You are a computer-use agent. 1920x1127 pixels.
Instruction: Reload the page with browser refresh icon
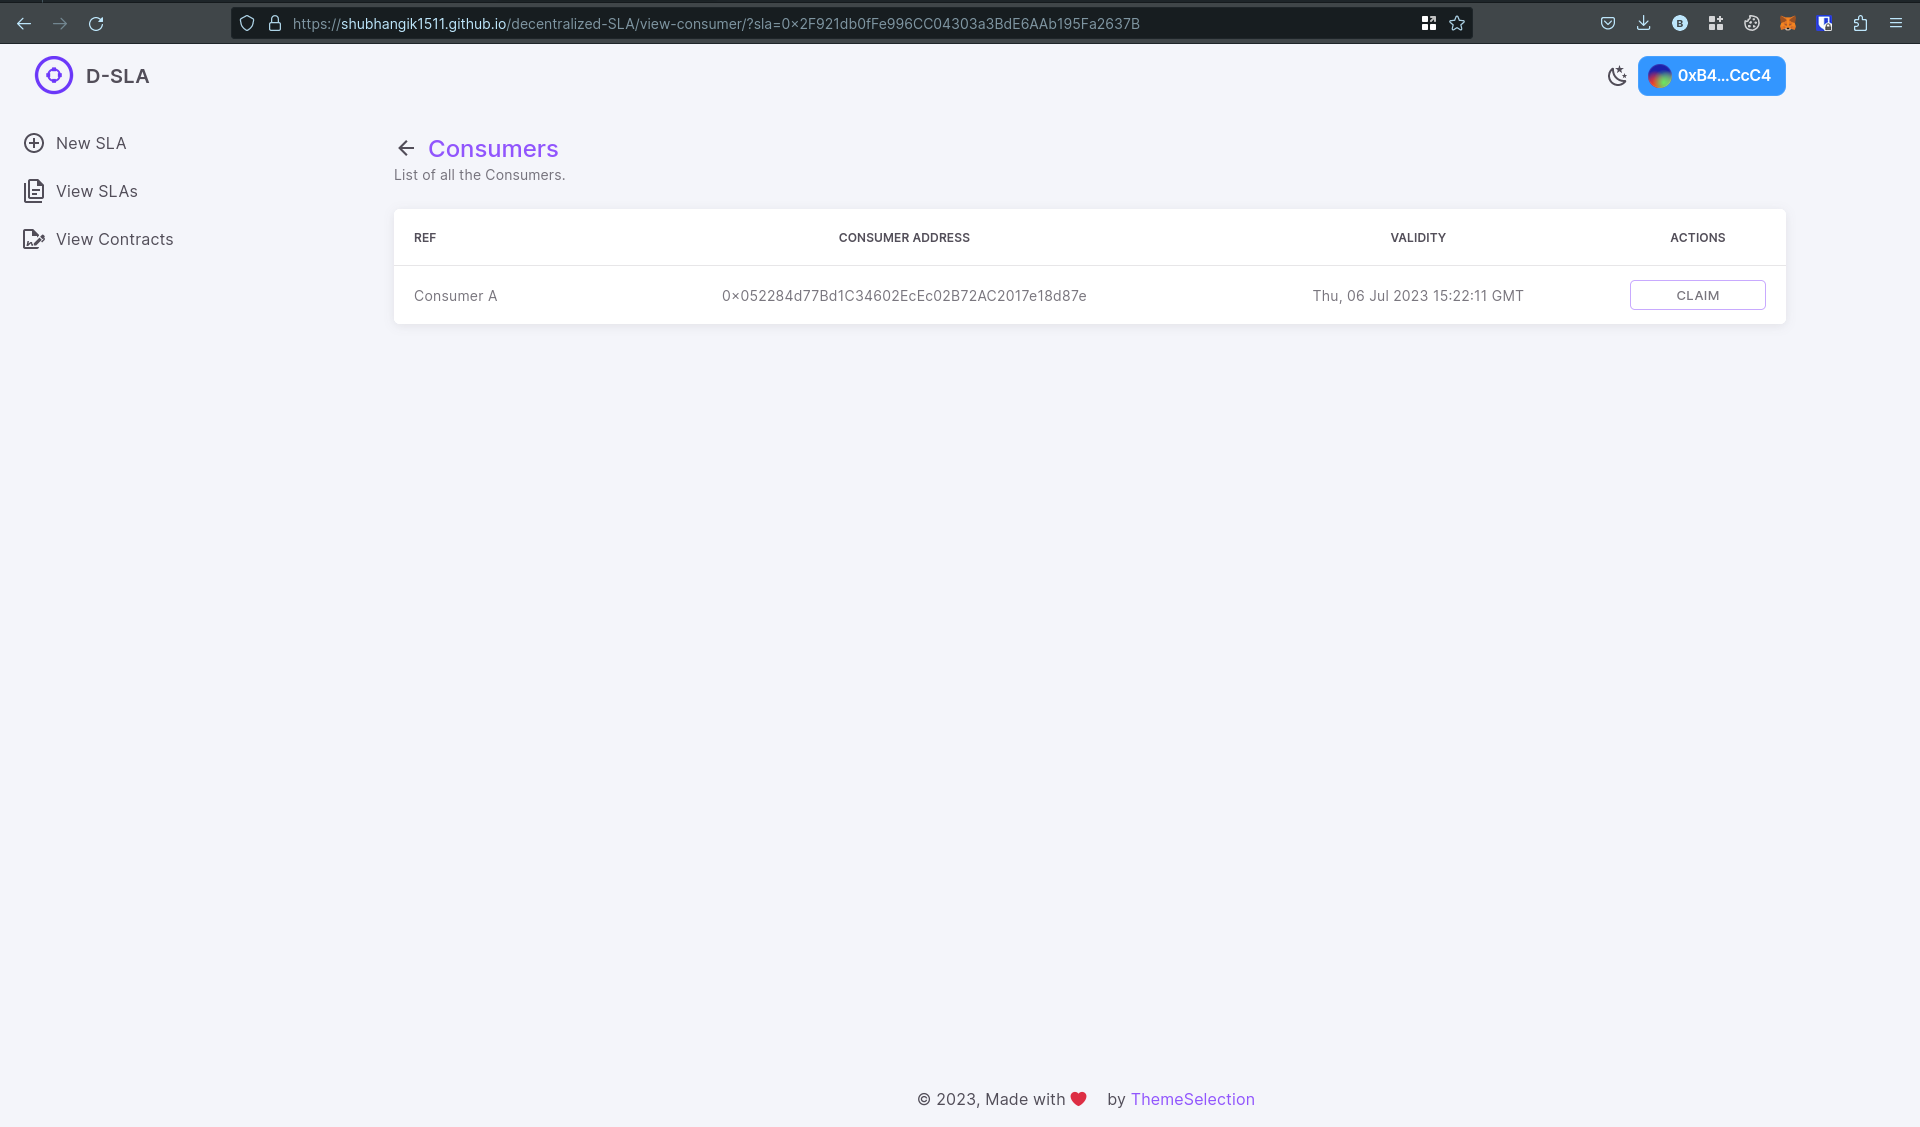(96, 23)
